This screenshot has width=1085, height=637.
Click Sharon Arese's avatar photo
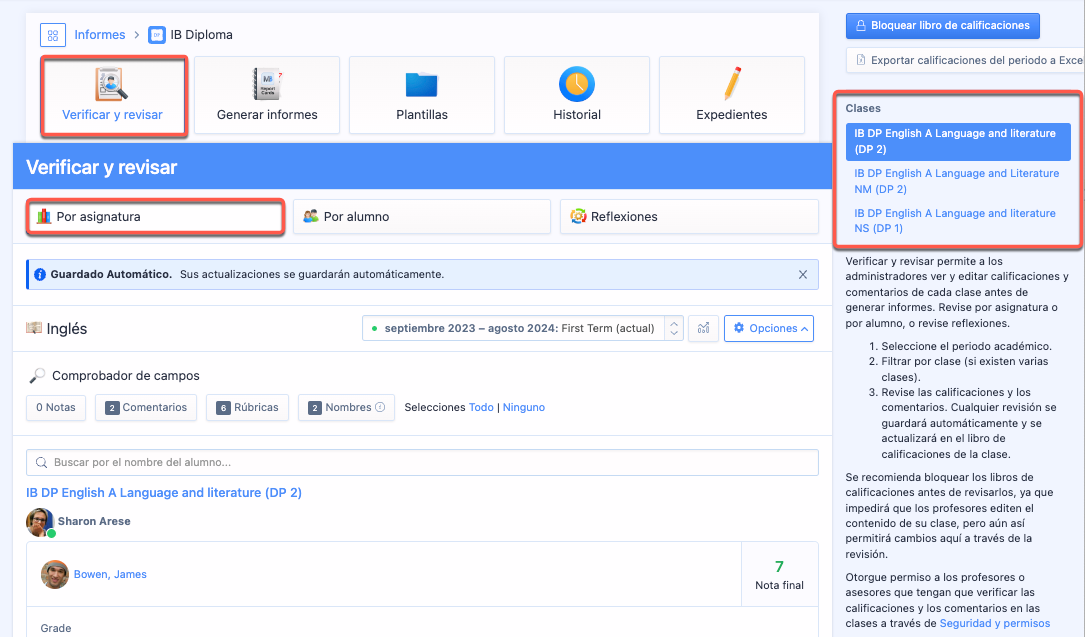[40, 522]
